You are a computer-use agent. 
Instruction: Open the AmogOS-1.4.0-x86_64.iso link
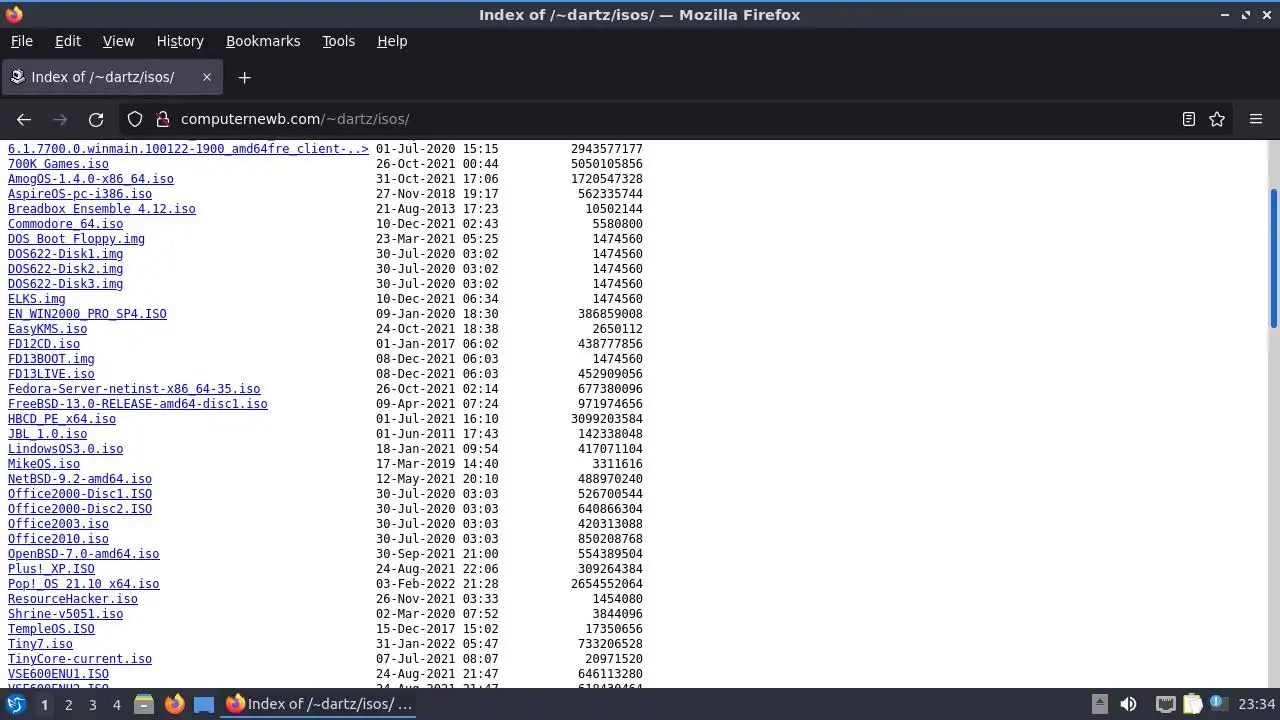[x=91, y=179]
